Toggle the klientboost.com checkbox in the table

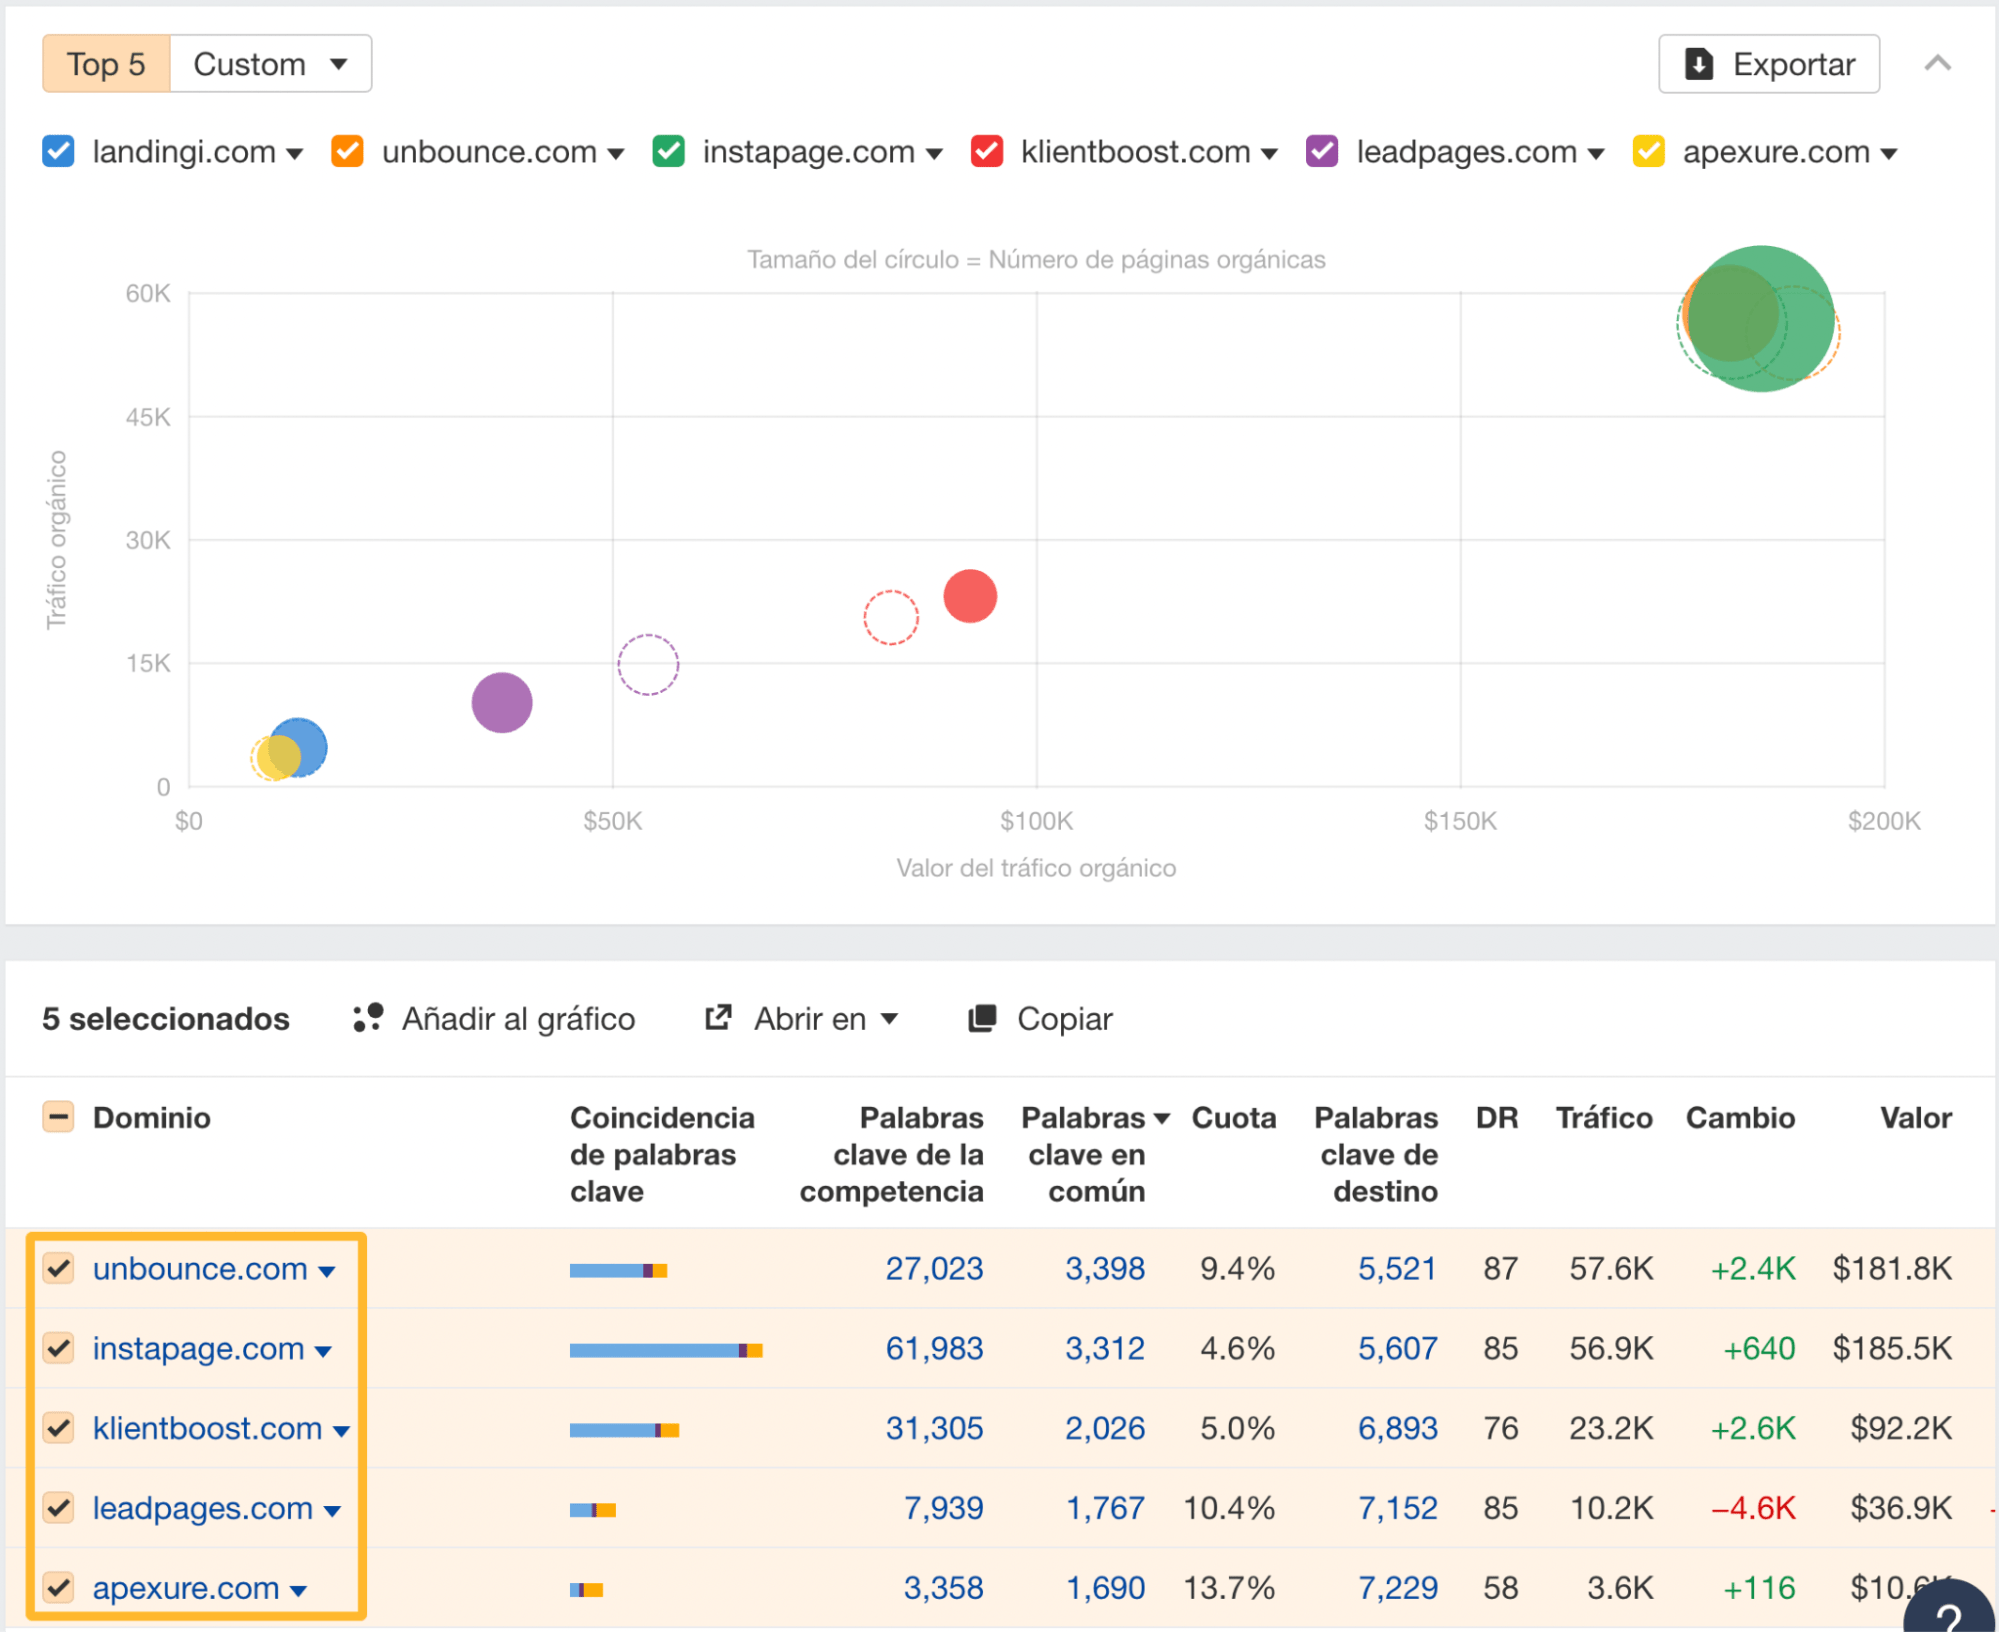point(58,1428)
